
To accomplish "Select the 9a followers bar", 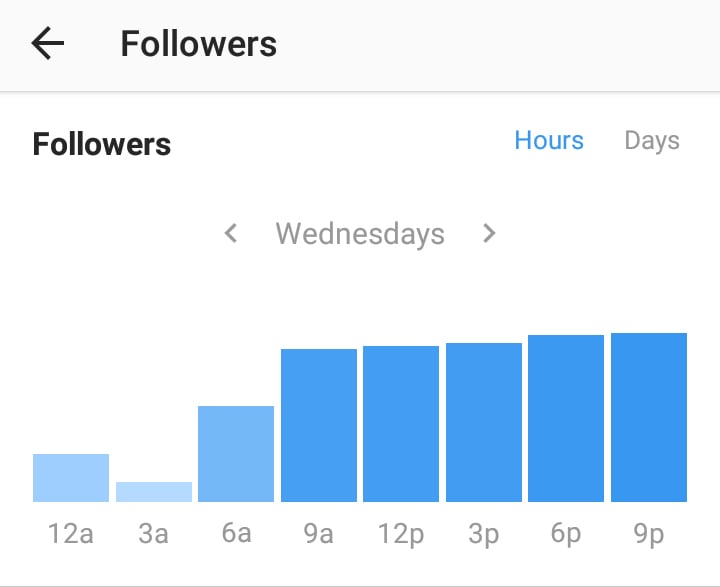I will click(319, 425).
